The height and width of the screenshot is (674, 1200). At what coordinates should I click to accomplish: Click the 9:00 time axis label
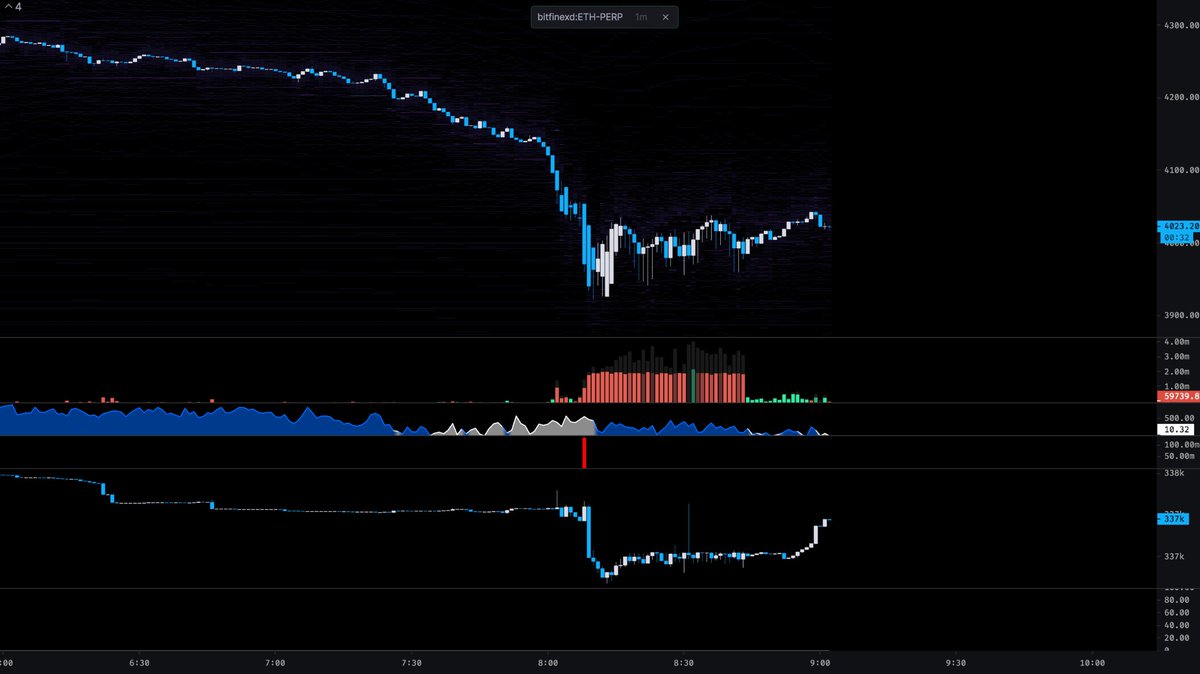(820, 663)
